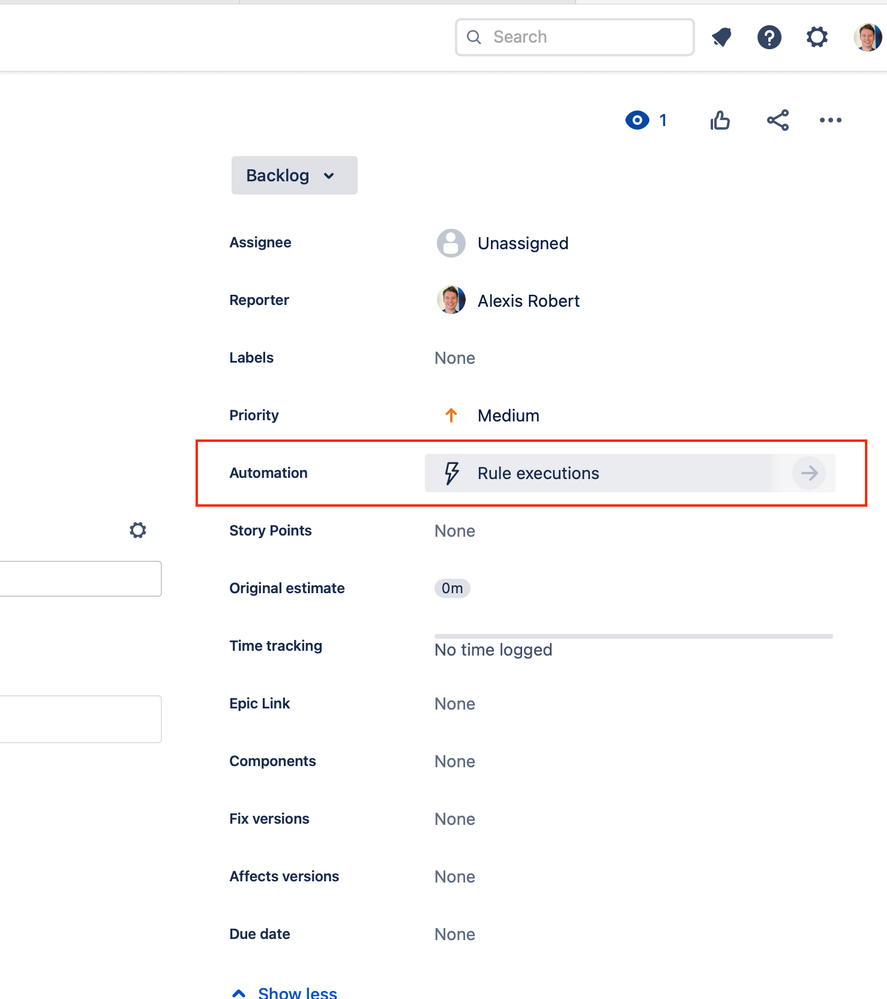The width and height of the screenshot is (887, 999).
Task: Open the Backlog status dropdown
Action: (x=294, y=175)
